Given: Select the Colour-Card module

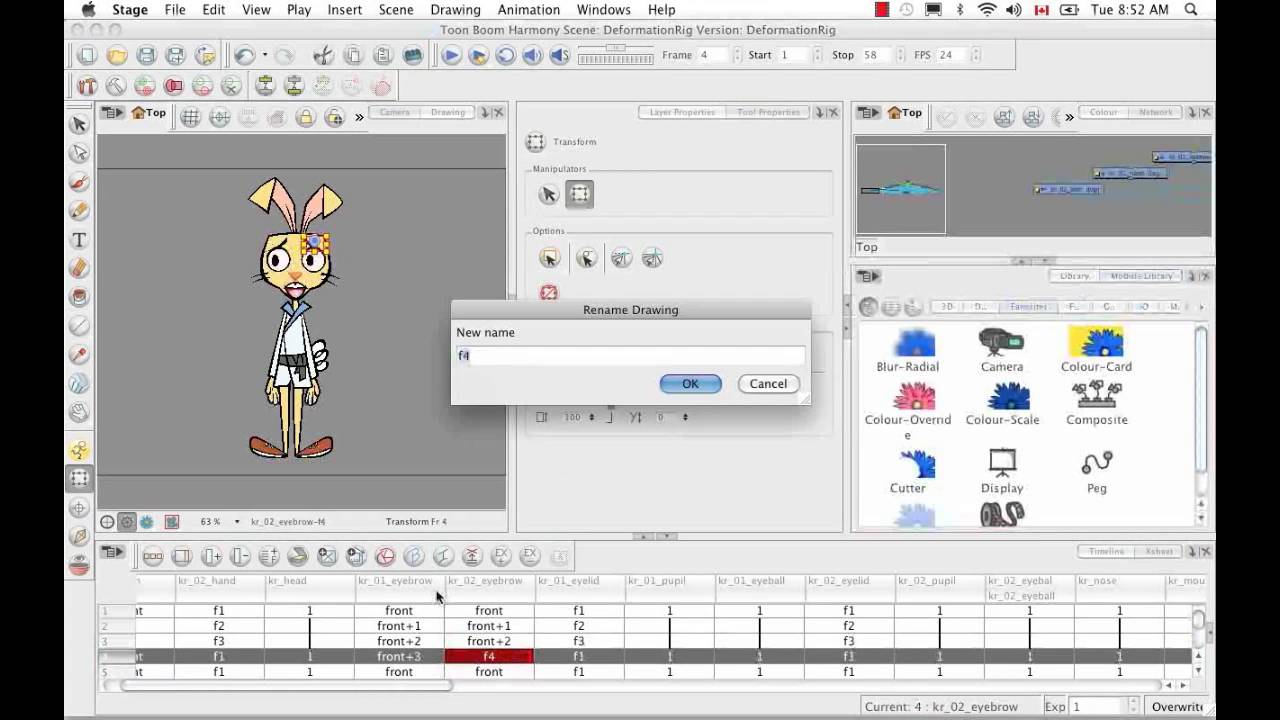Looking at the screenshot, I should pyautogui.click(x=1096, y=349).
